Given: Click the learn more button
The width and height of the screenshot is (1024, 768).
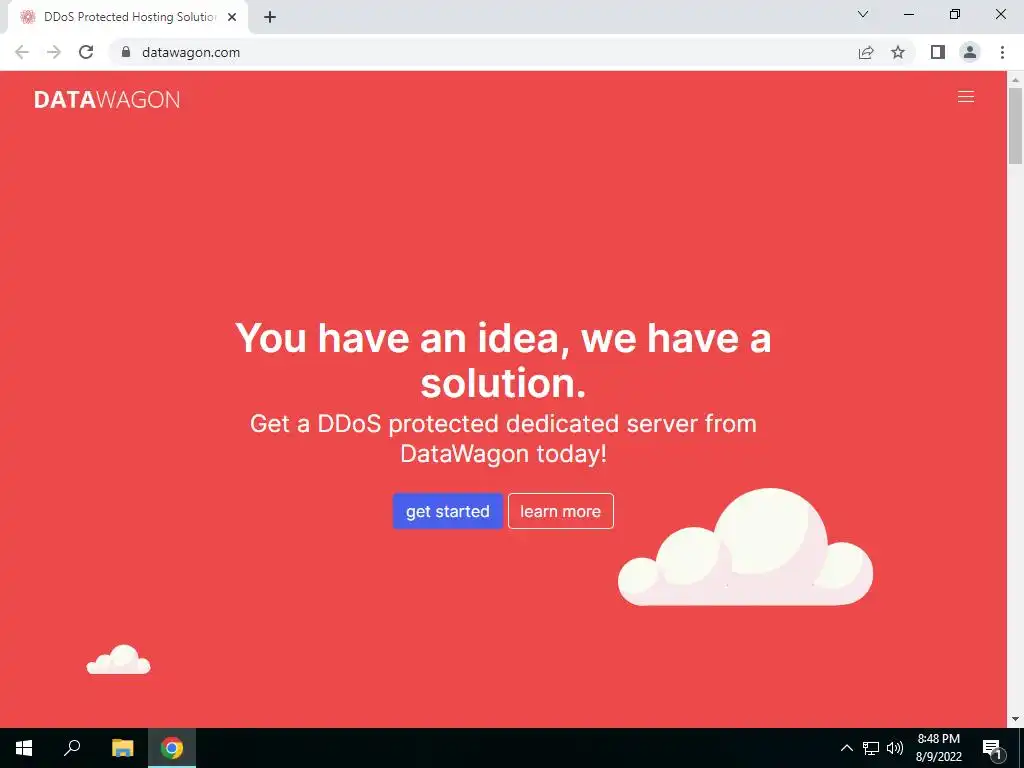Looking at the screenshot, I should (560, 511).
